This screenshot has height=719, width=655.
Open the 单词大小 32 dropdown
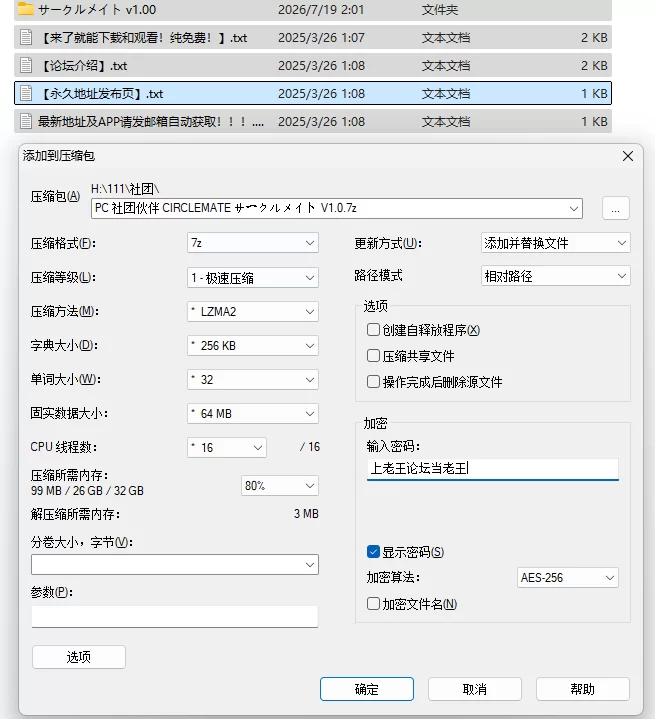pos(253,380)
